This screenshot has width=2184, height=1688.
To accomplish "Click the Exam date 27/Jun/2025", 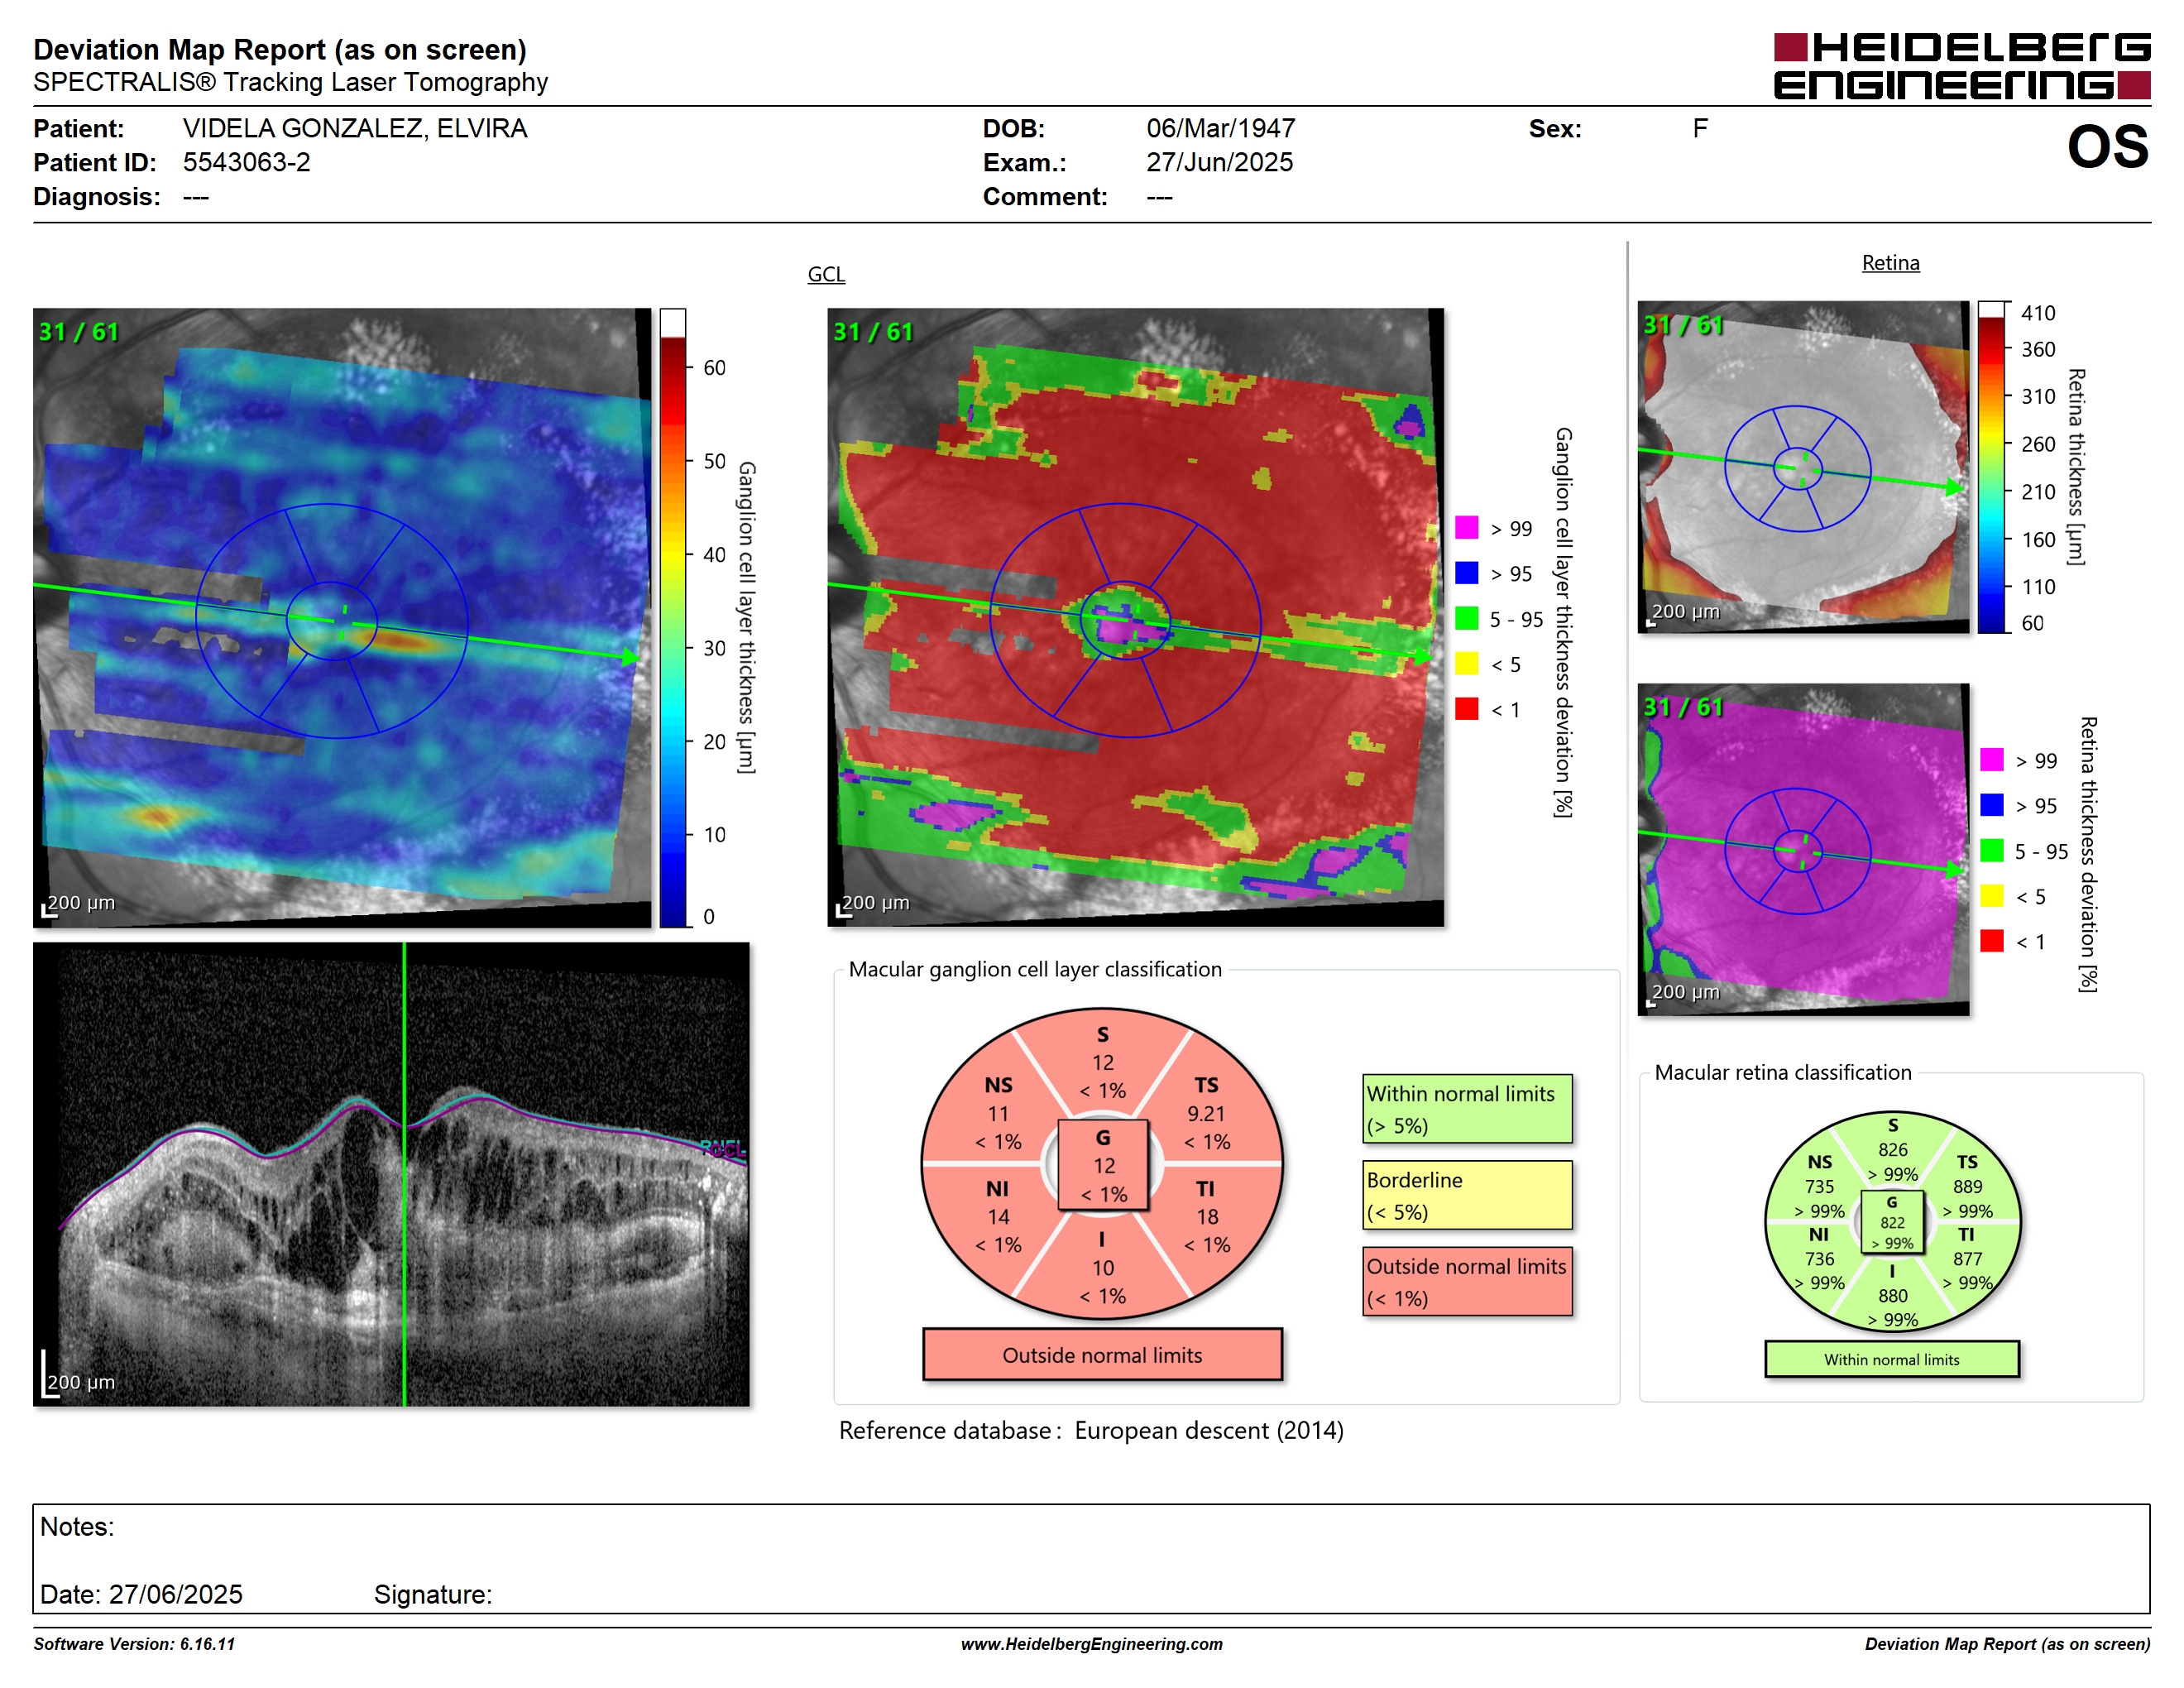I will (x=1219, y=162).
